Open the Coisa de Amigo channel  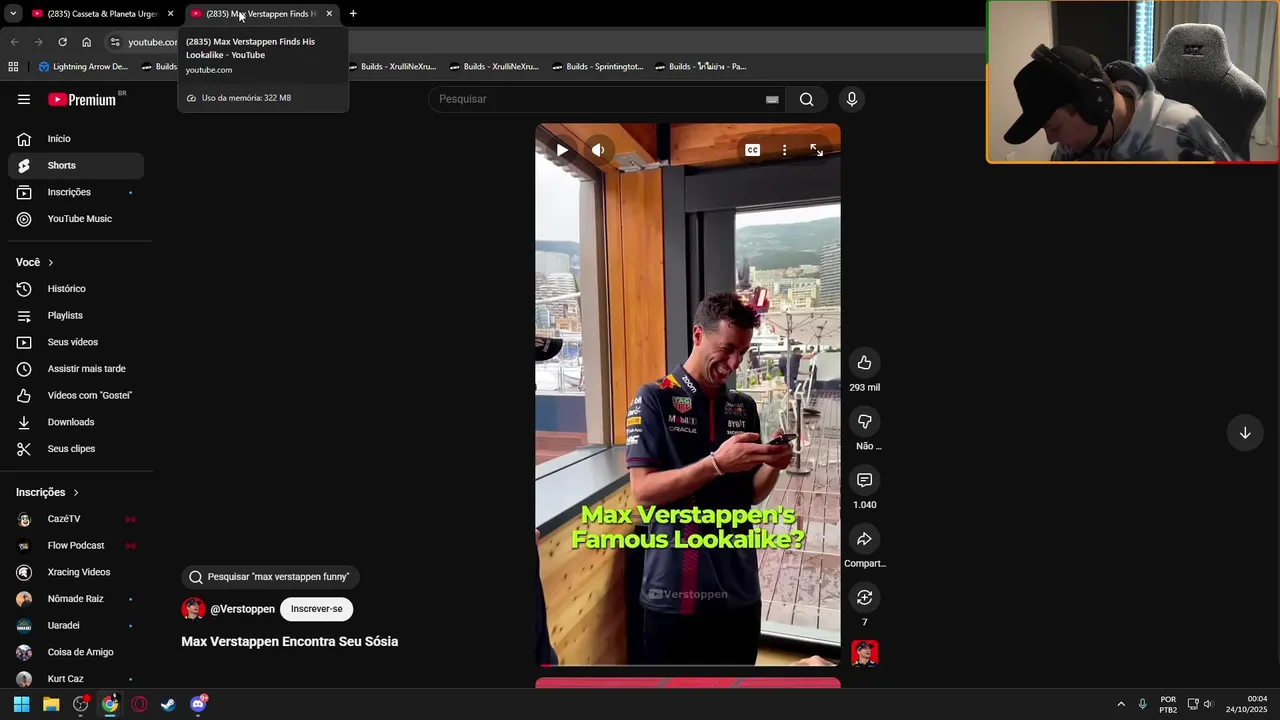tap(76, 652)
